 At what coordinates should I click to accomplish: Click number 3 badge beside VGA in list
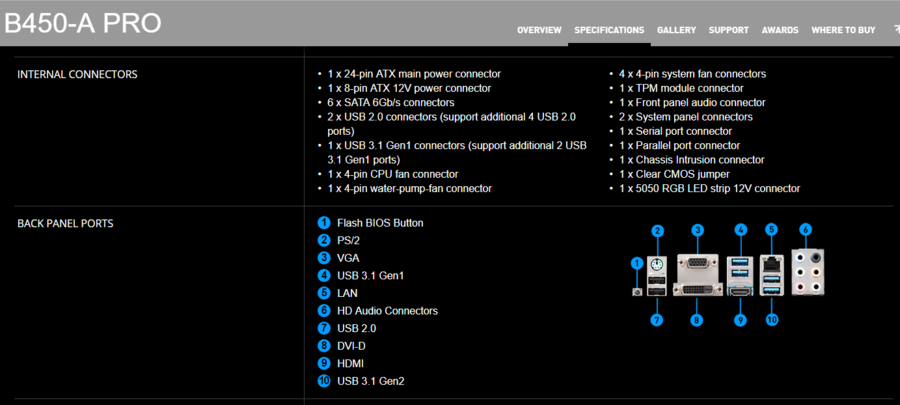324,258
